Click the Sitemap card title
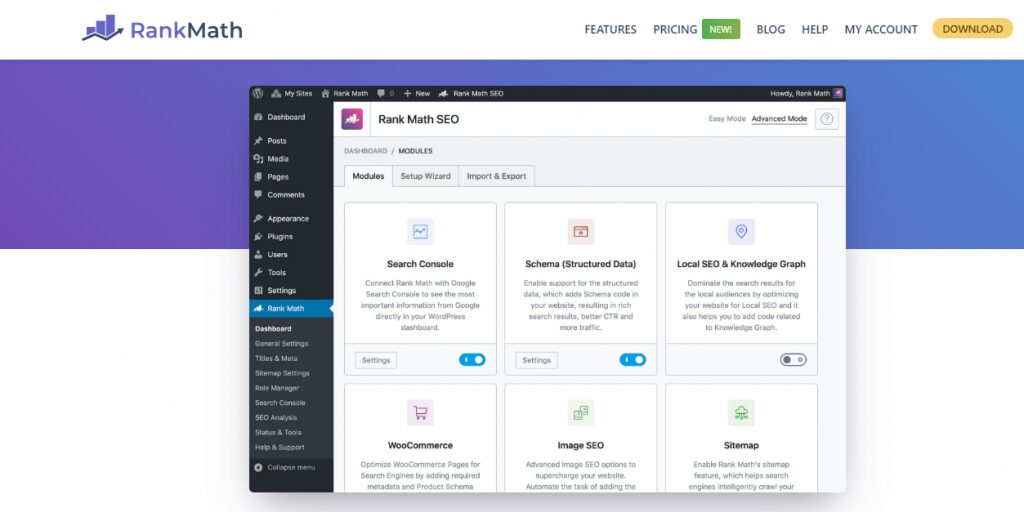 point(741,445)
